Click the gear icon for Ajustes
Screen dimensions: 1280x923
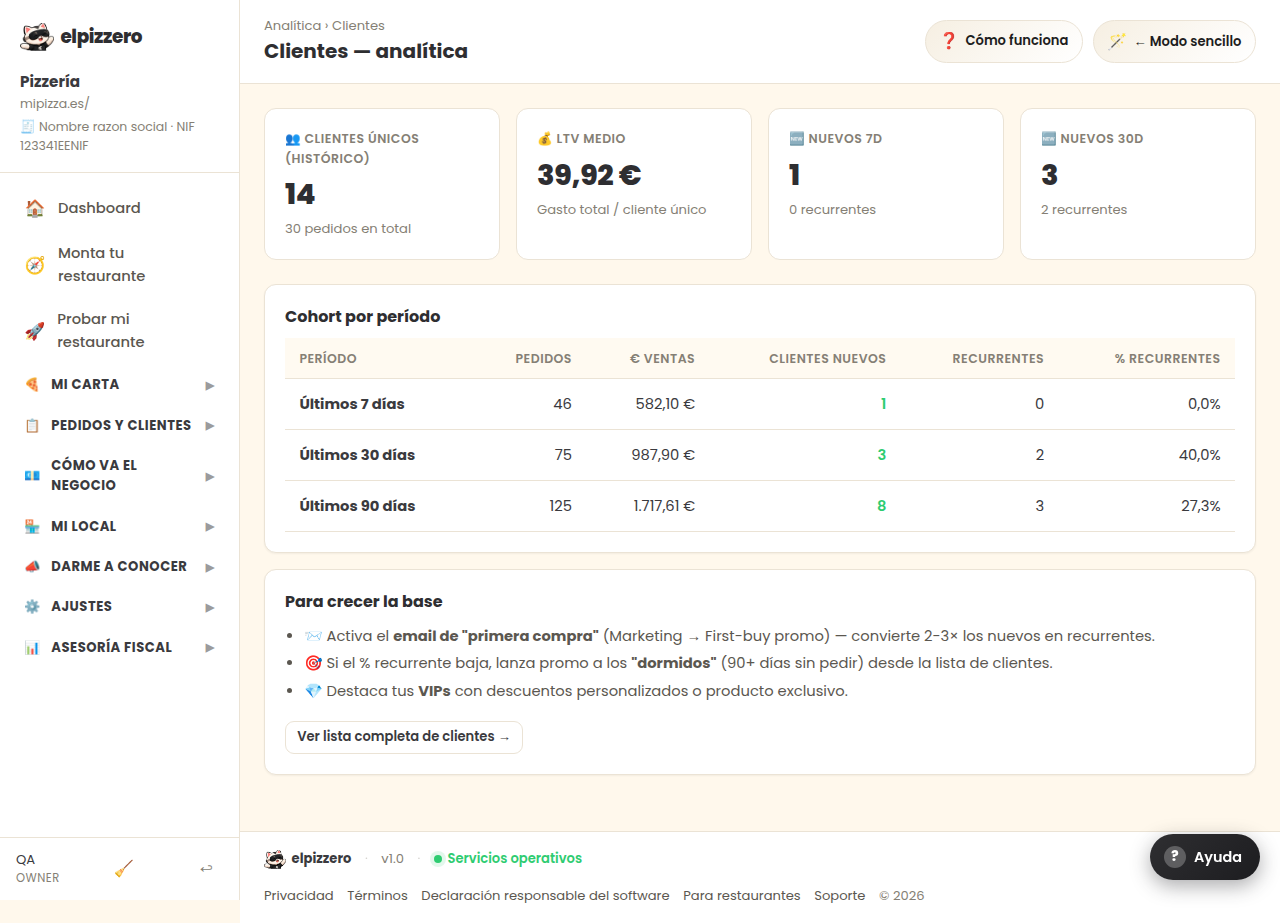tap(32, 606)
